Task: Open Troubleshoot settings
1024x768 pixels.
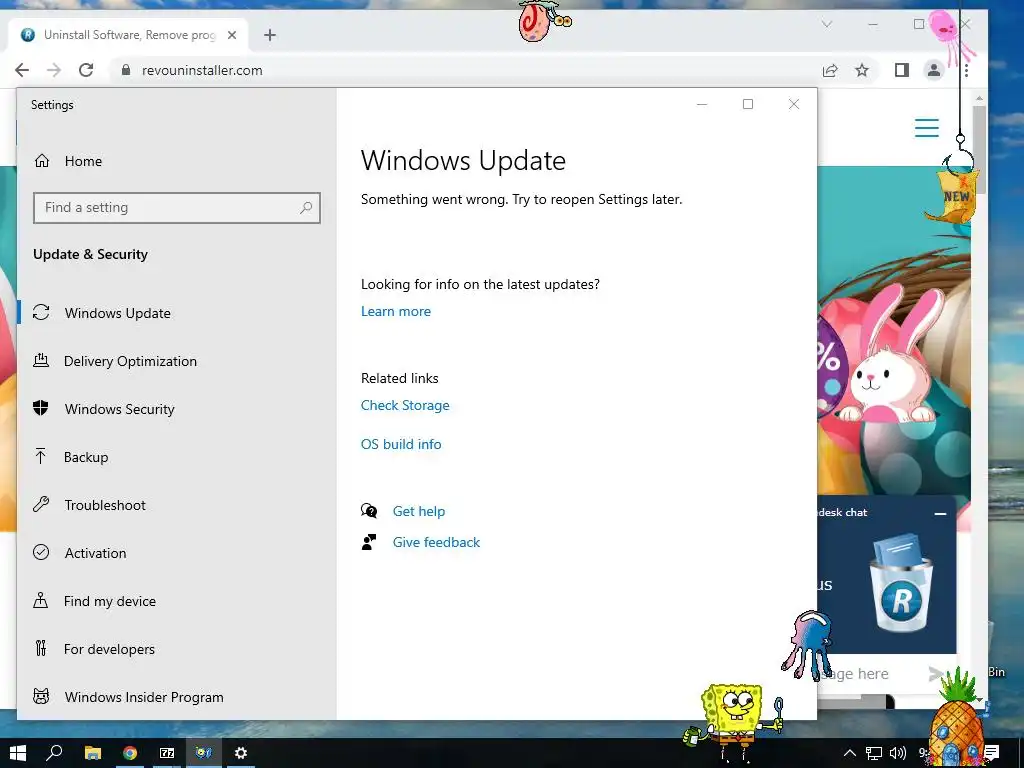Action: (x=104, y=505)
